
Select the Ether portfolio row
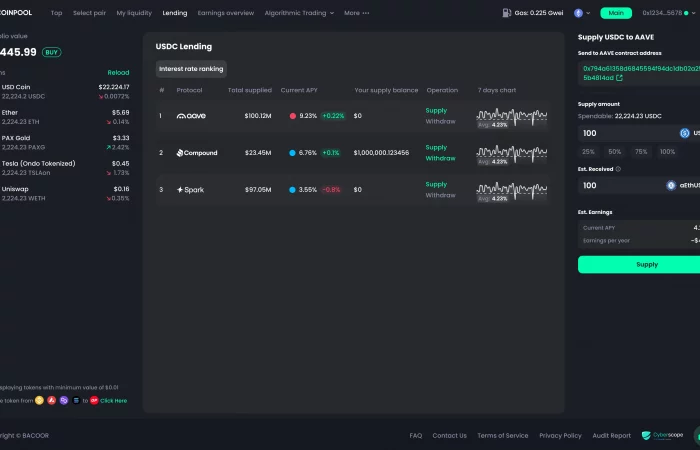point(65,117)
